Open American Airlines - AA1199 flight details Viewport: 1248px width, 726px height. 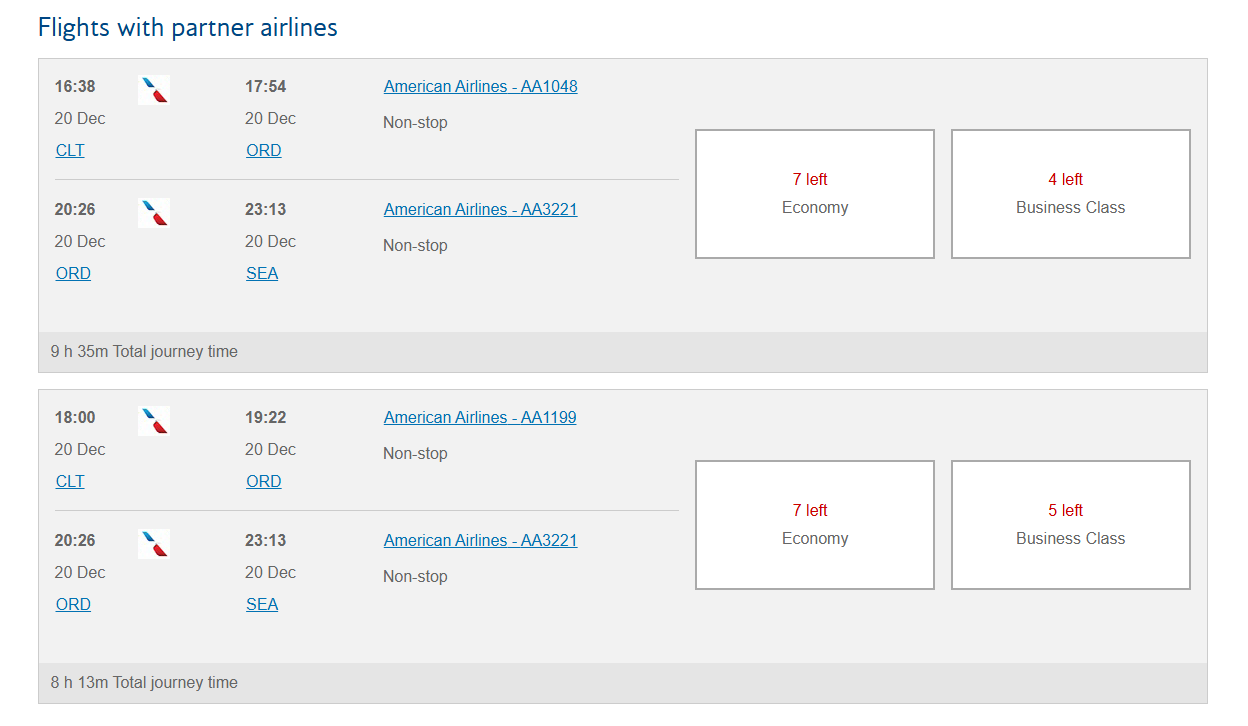point(480,417)
